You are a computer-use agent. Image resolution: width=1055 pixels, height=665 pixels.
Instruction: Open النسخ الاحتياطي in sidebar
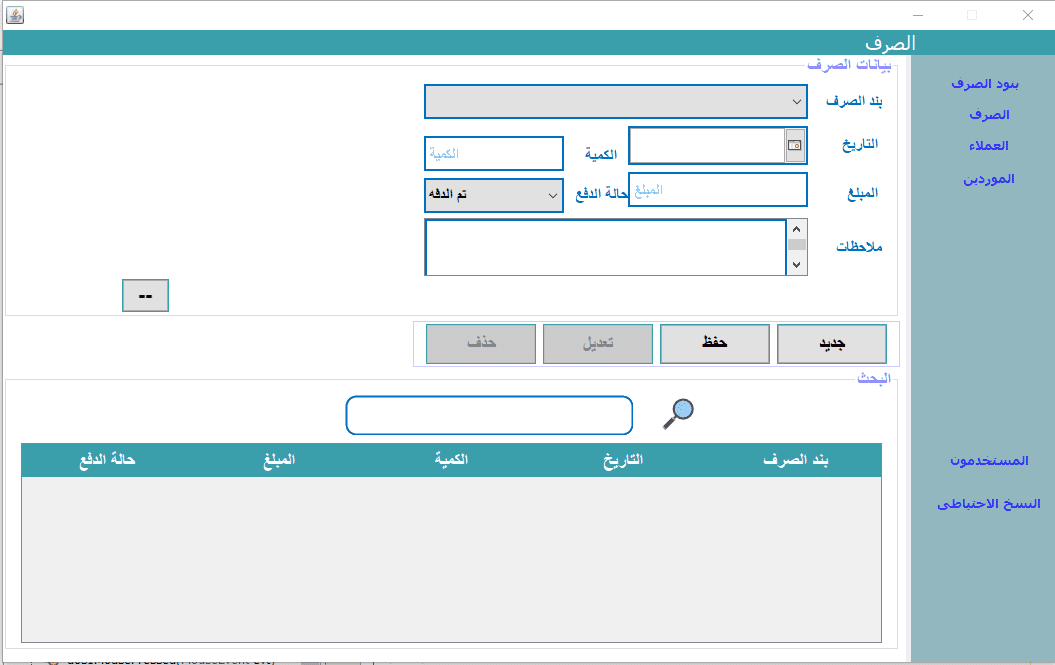pyautogui.click(x=988, y=503)
